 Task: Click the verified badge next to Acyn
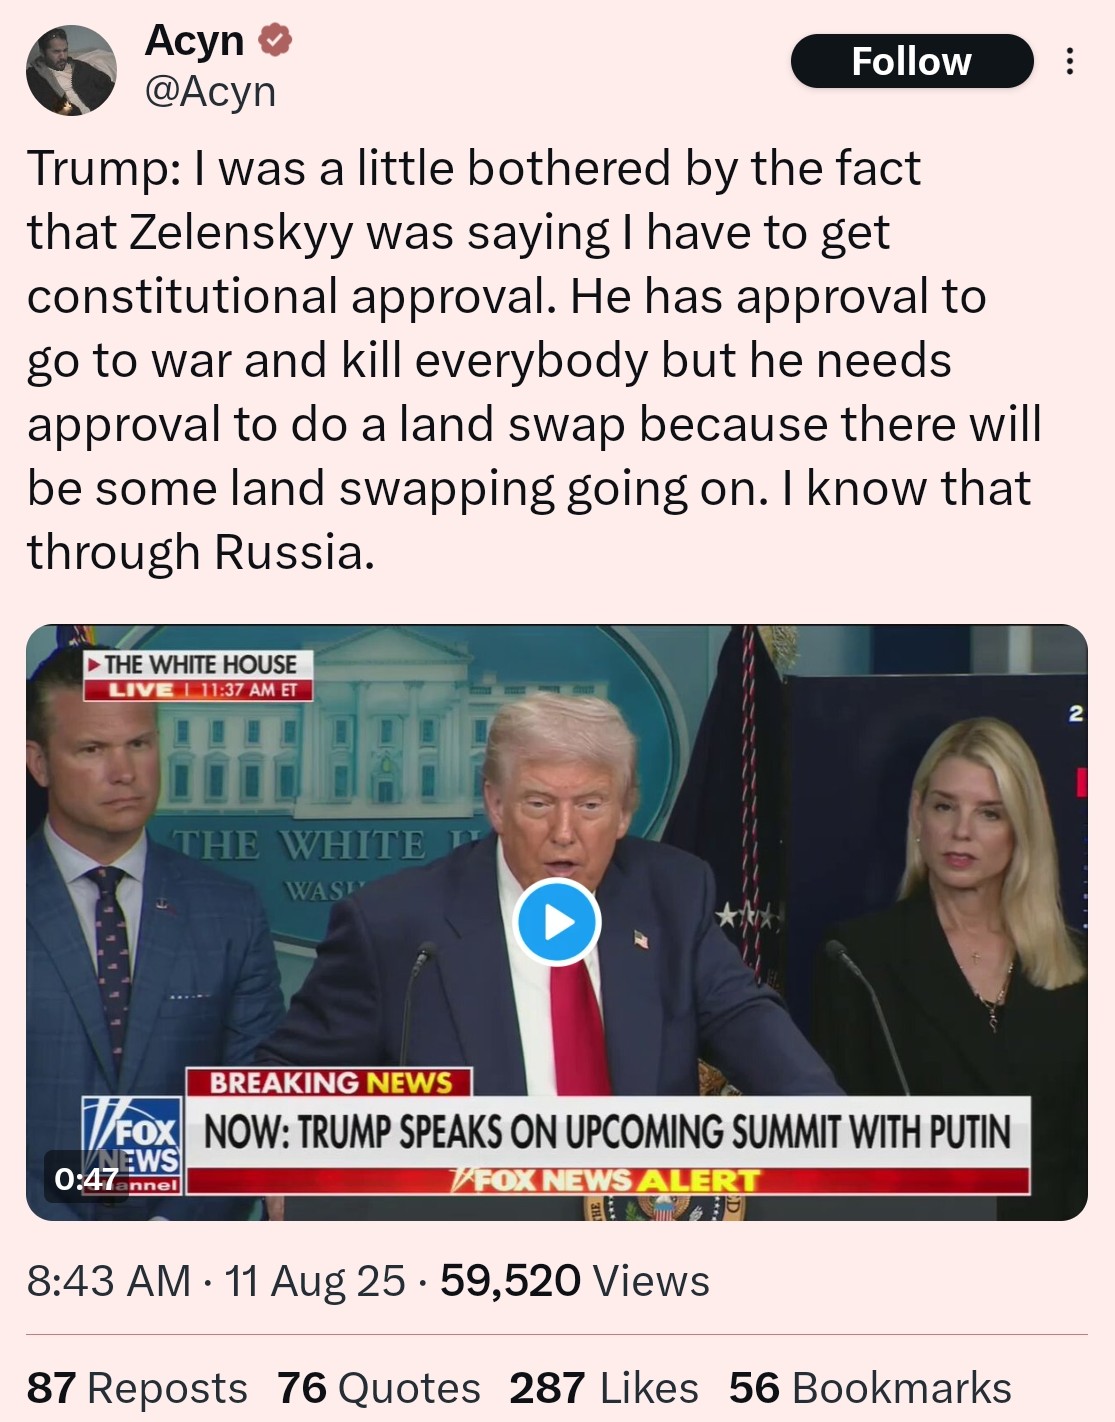click(275, 40)
